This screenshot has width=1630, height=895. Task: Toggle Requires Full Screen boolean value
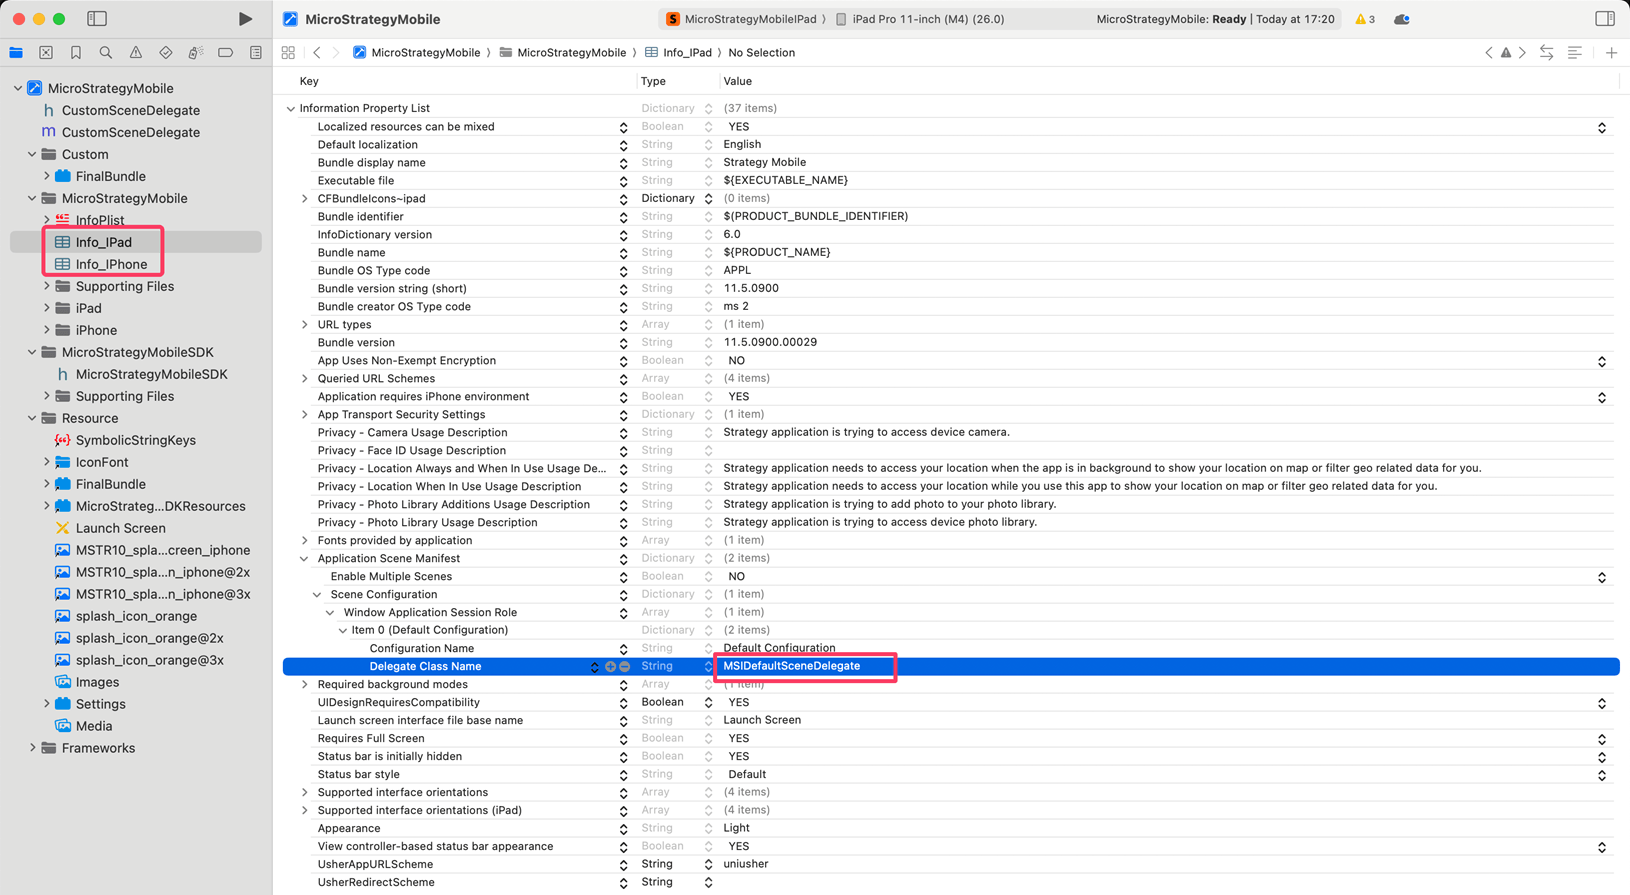pyautogui.click(x=1601, y=739)
